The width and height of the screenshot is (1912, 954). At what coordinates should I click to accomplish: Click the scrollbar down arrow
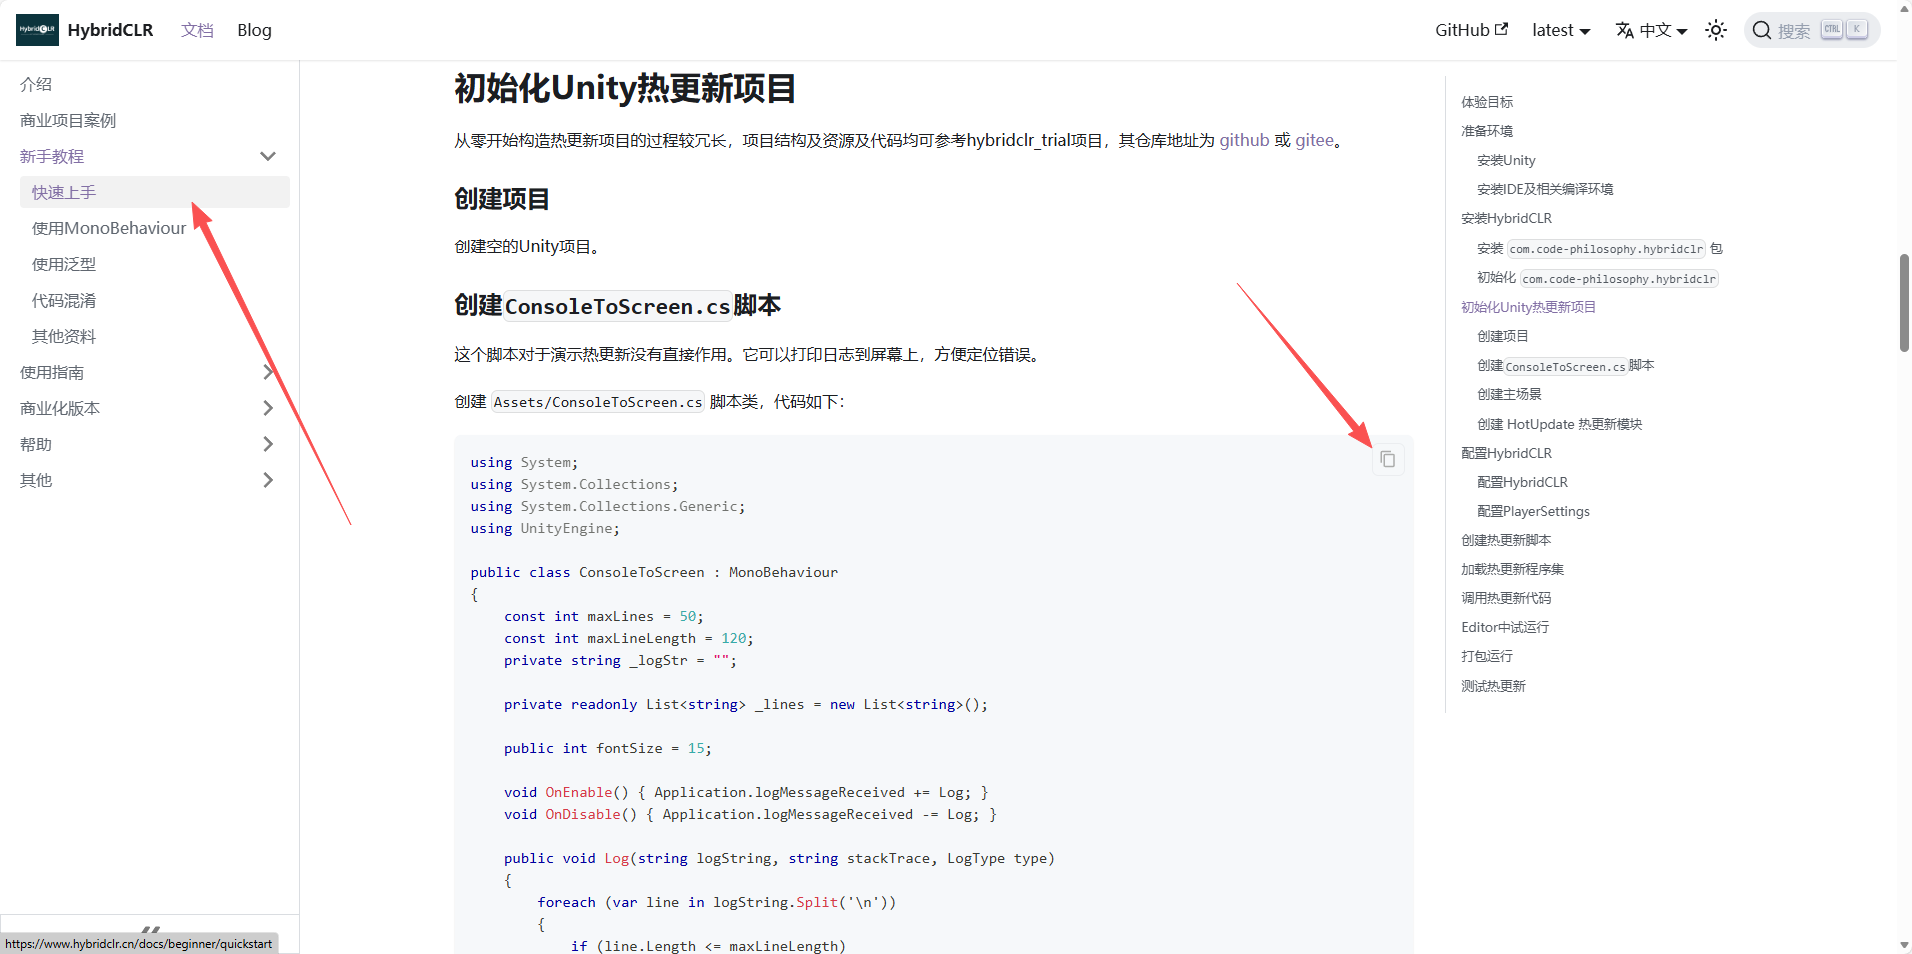click(x=1904, y=945)
